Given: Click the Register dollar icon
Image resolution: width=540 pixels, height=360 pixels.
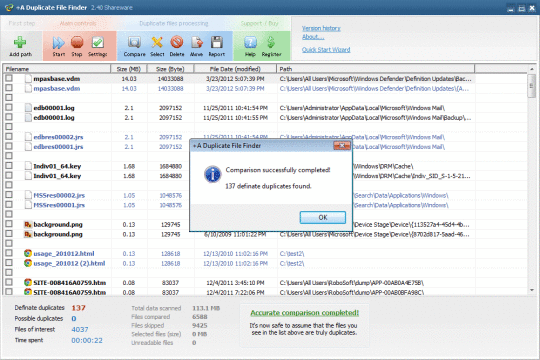Looking at the screenshot, I should 271,42.
